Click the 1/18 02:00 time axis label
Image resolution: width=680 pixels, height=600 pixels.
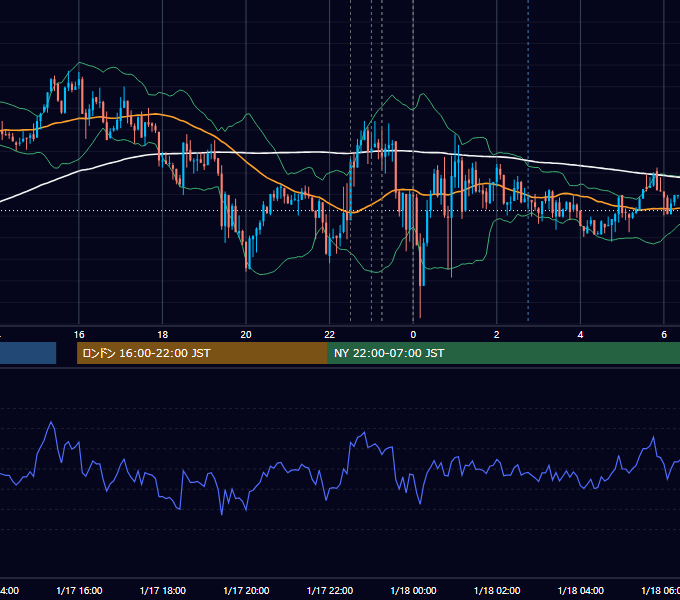click(497, 590)
